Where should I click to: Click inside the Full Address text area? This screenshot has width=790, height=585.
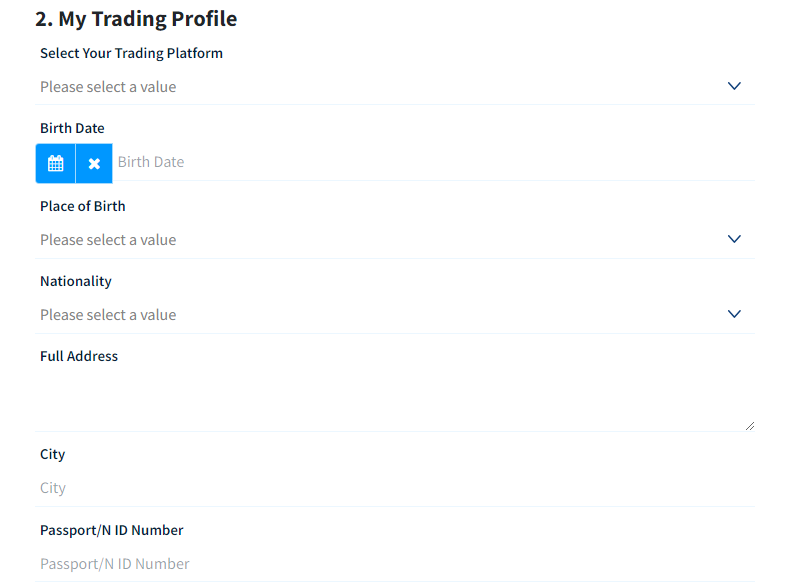pyautogui.click(x=395, y=401)
